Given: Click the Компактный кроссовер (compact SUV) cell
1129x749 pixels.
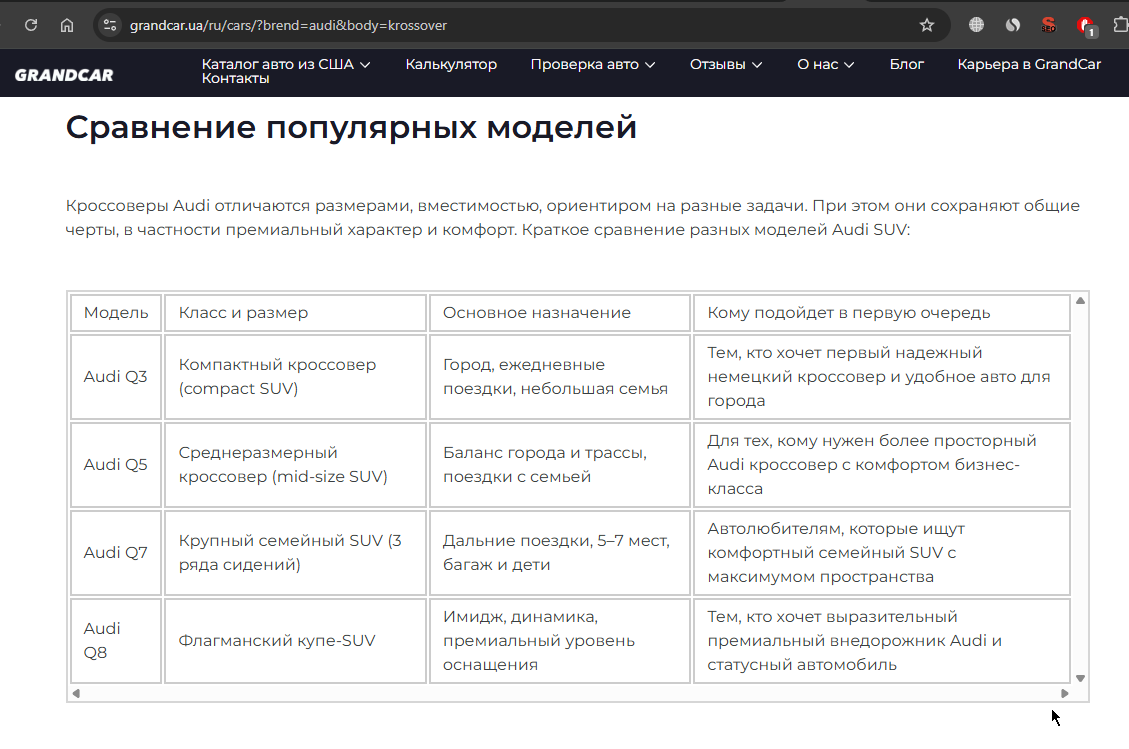Looking at the screenshot, I should pyautogui.click(x=295, y=377).
